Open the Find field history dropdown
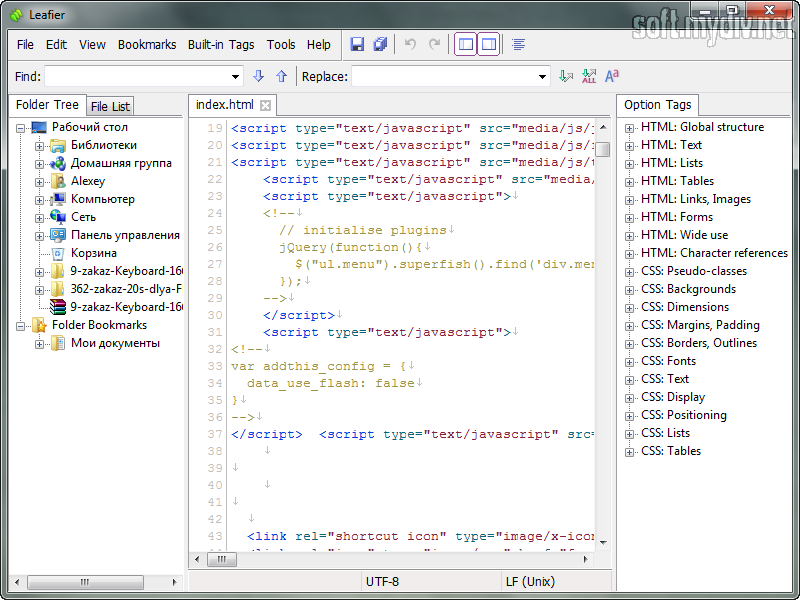 tap(236, 76)
